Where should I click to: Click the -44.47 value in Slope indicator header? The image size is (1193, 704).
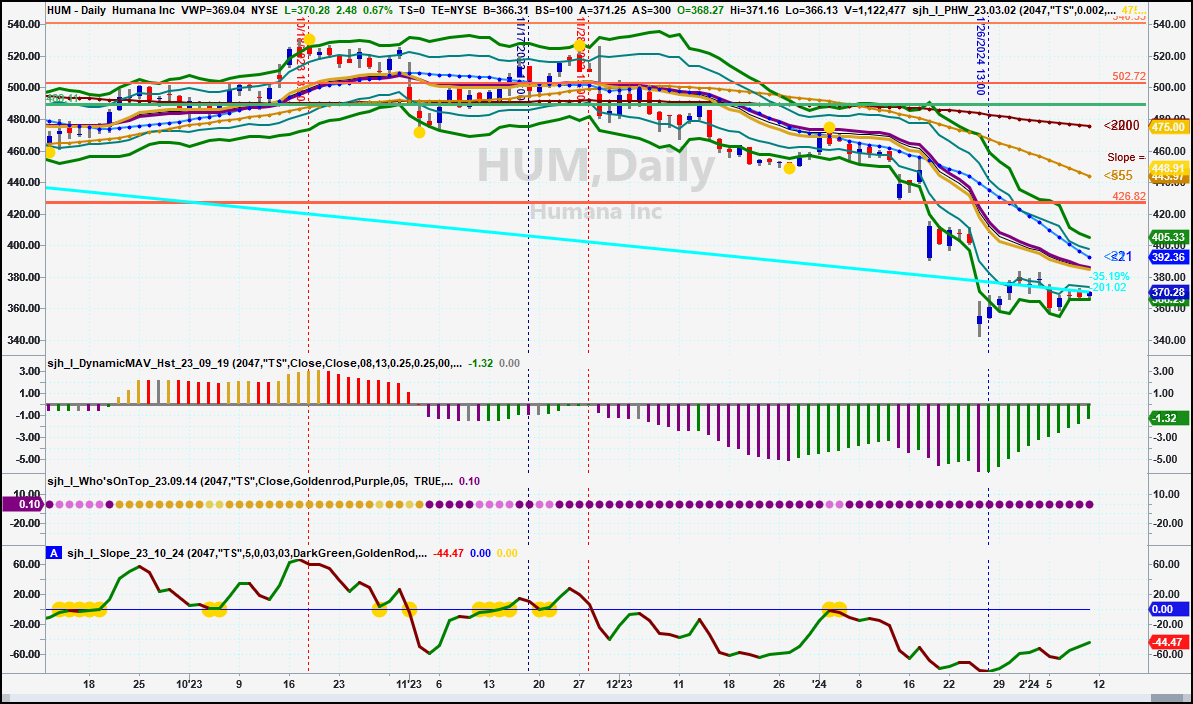pos(449,553)
